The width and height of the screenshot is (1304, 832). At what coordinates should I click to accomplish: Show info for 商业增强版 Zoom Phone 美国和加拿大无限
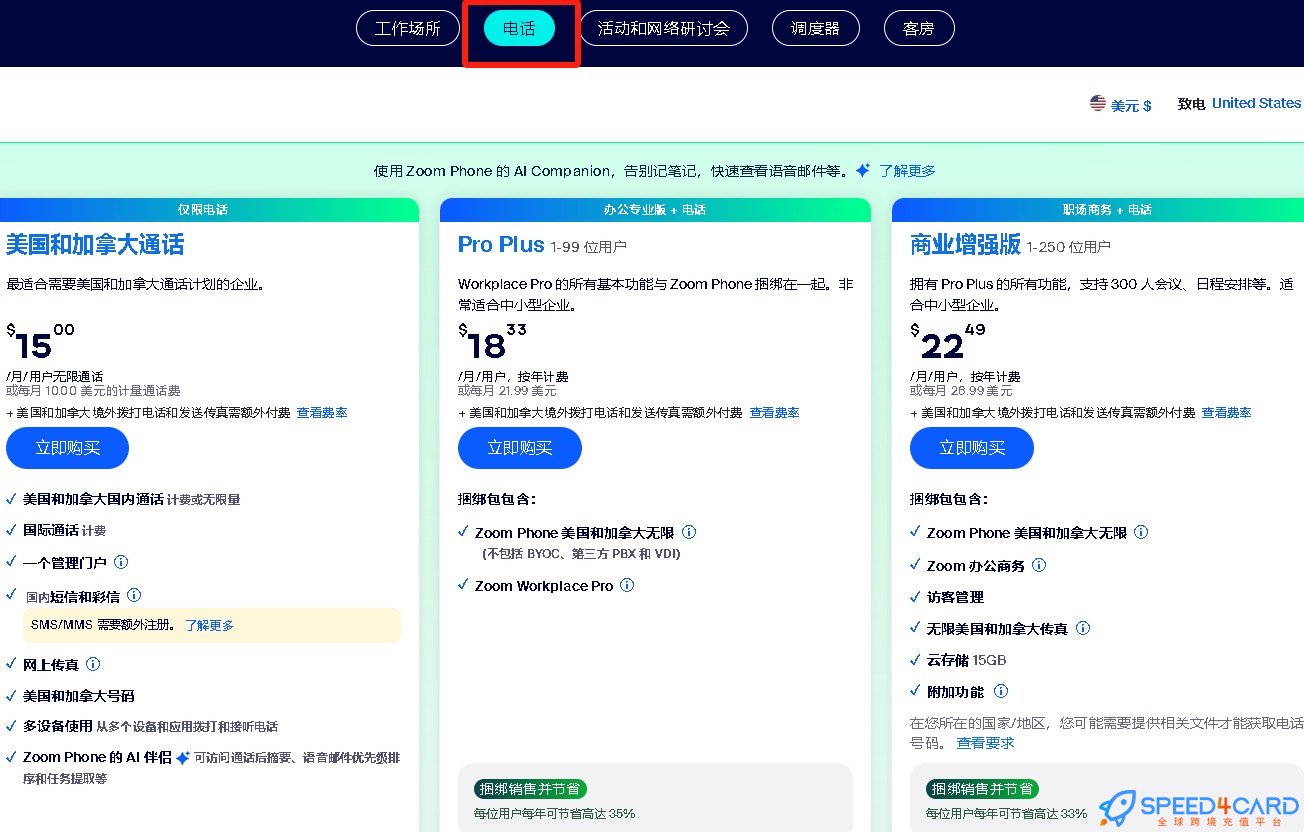[1141, 532]
